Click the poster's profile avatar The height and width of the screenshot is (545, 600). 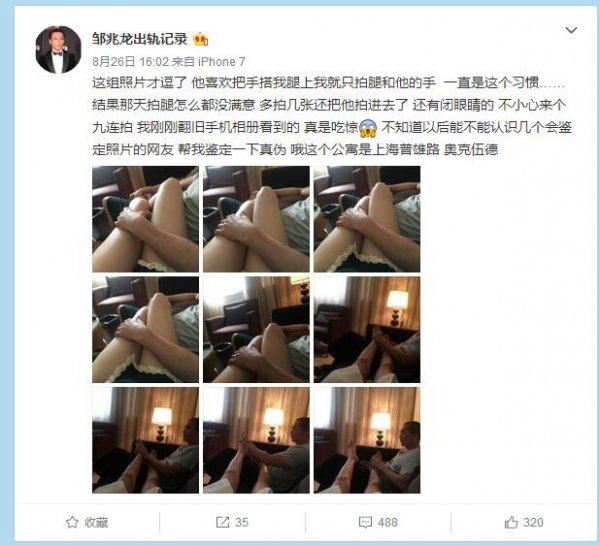coord(58,50)
